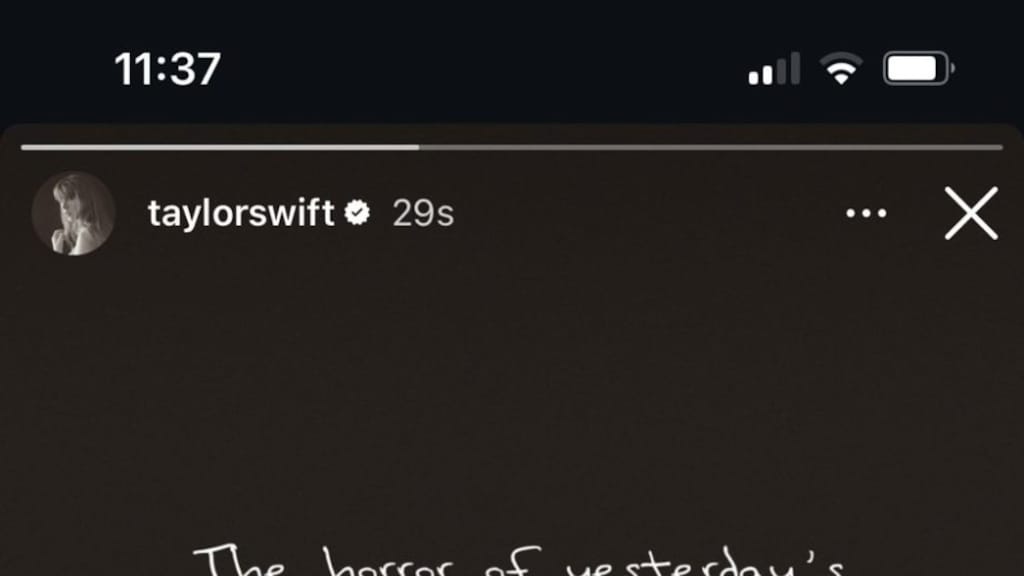Screen dimensions: 1024x576
Task: Open the three-dot more options menu
Action: [x=866, y=213]
